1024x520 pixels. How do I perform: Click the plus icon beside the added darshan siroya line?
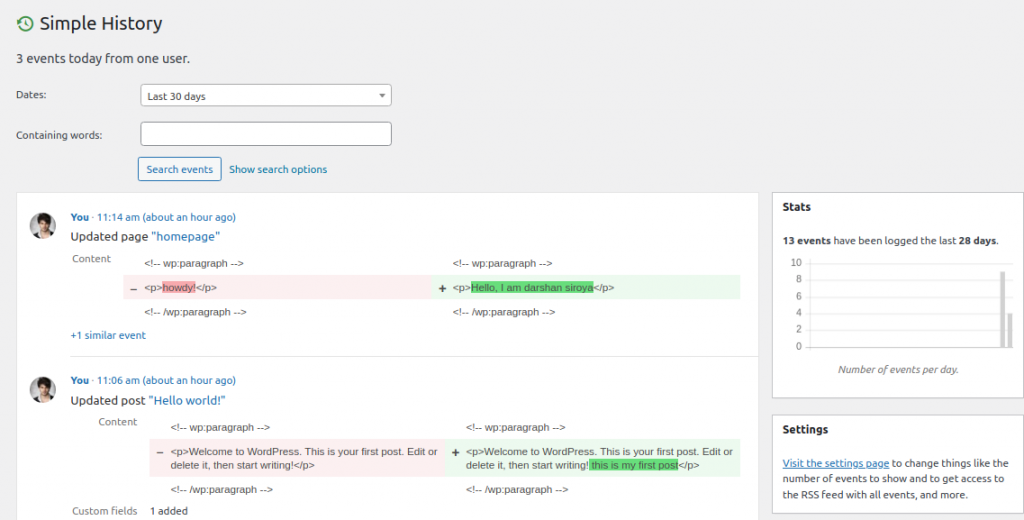[x=442, y=288]
